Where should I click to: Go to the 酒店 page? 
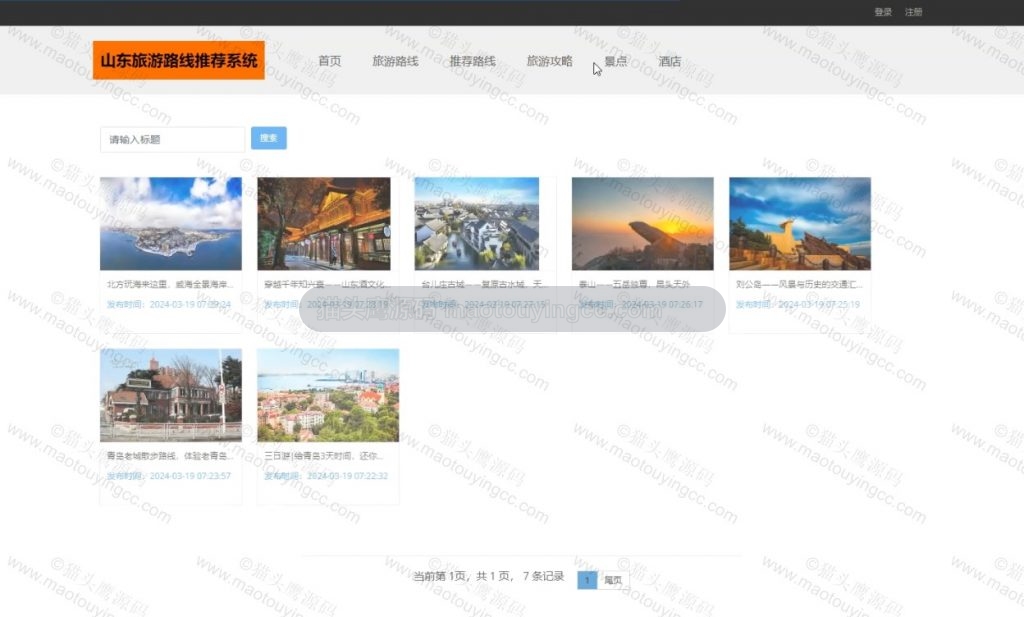pyautogui.click(x=669, y=61)
